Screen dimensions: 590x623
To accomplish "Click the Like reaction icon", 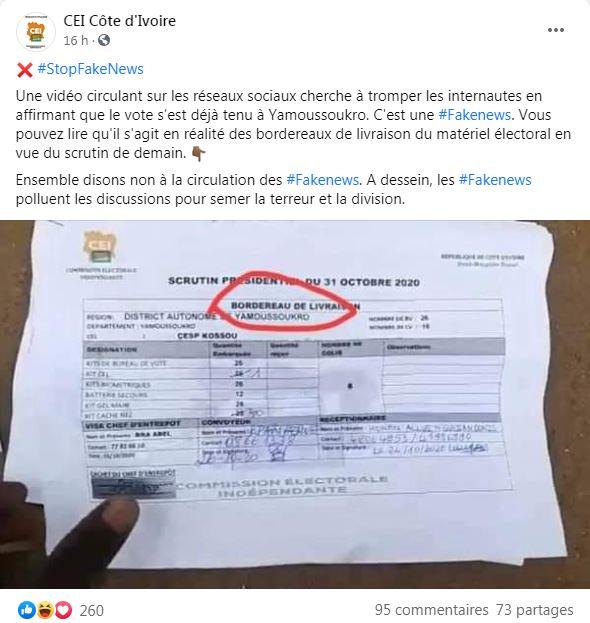I will [x=27, y=609].
